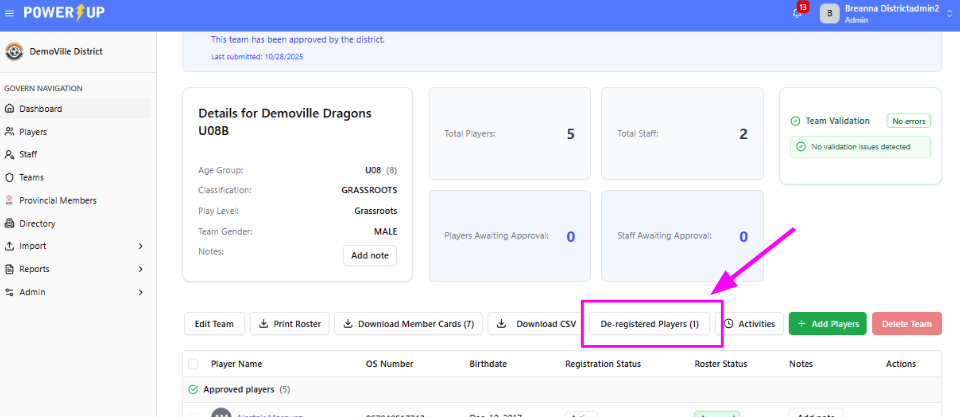Click the Registration Status column header
This screenshot has height=417, width=960.
click(x=603, y=364)
